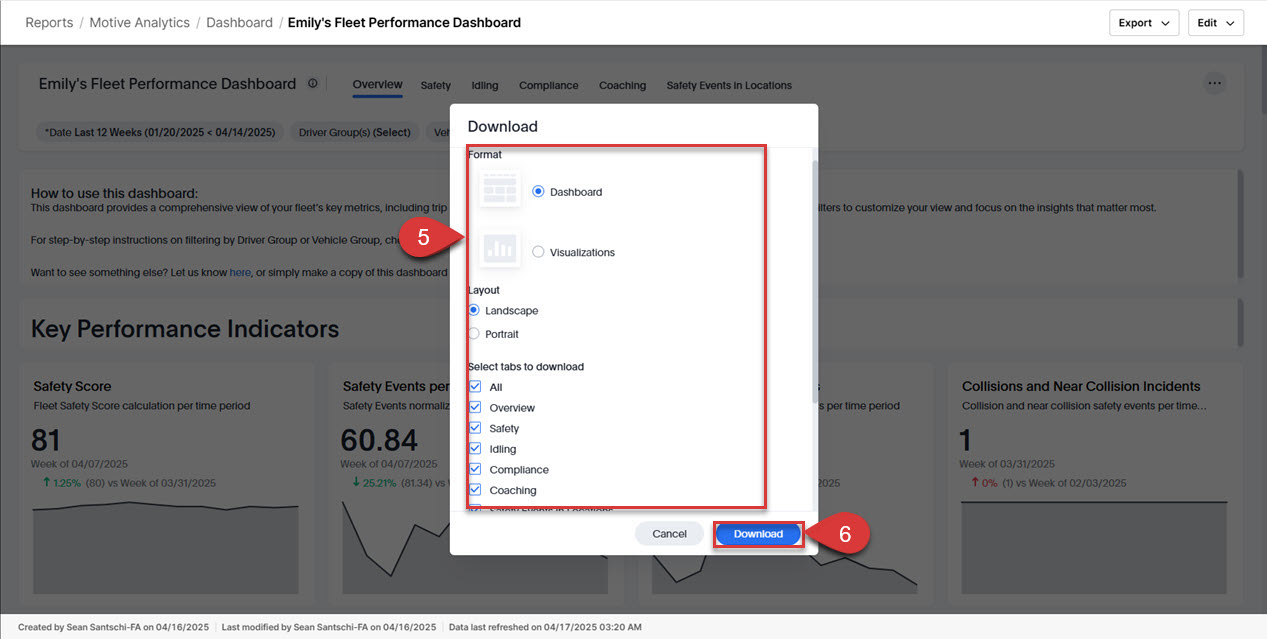Click the Safety Score trend chart

tap(165, 550)
